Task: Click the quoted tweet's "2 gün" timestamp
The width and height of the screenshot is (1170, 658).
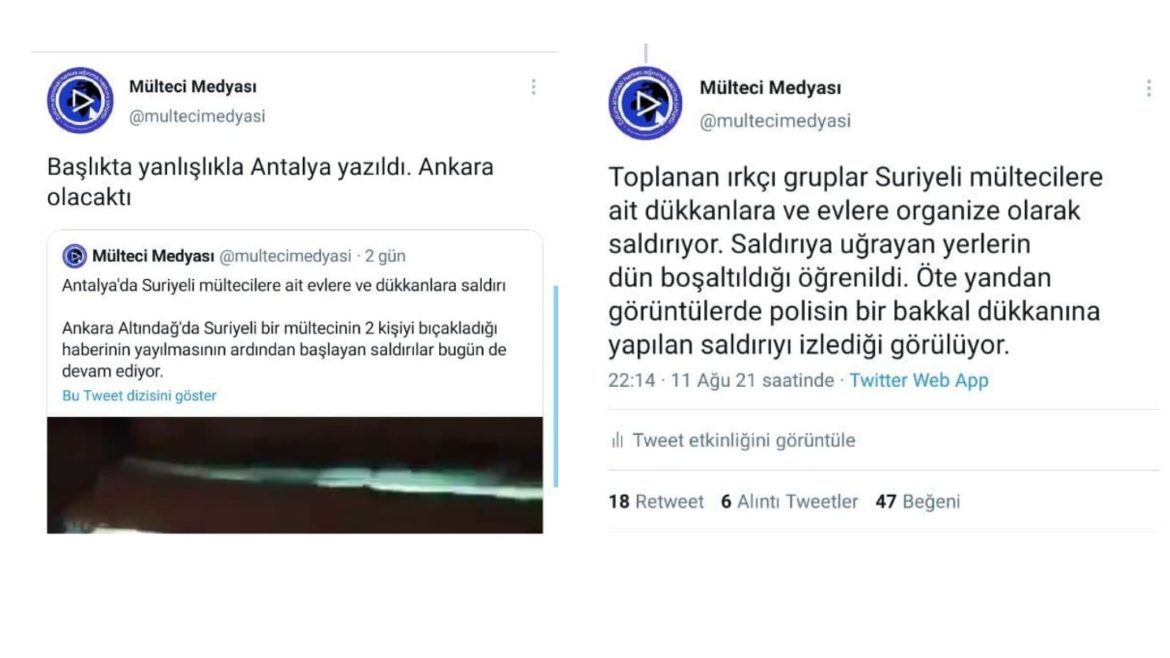Action: tap(385, 256)
